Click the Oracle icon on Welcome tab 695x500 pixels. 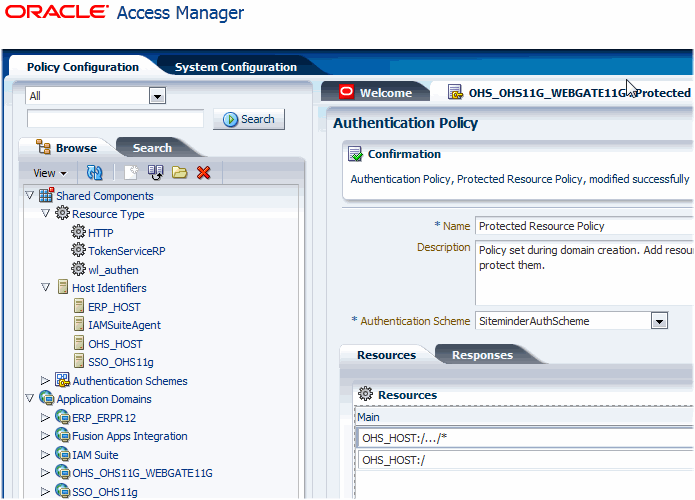[x=346, y=92]
